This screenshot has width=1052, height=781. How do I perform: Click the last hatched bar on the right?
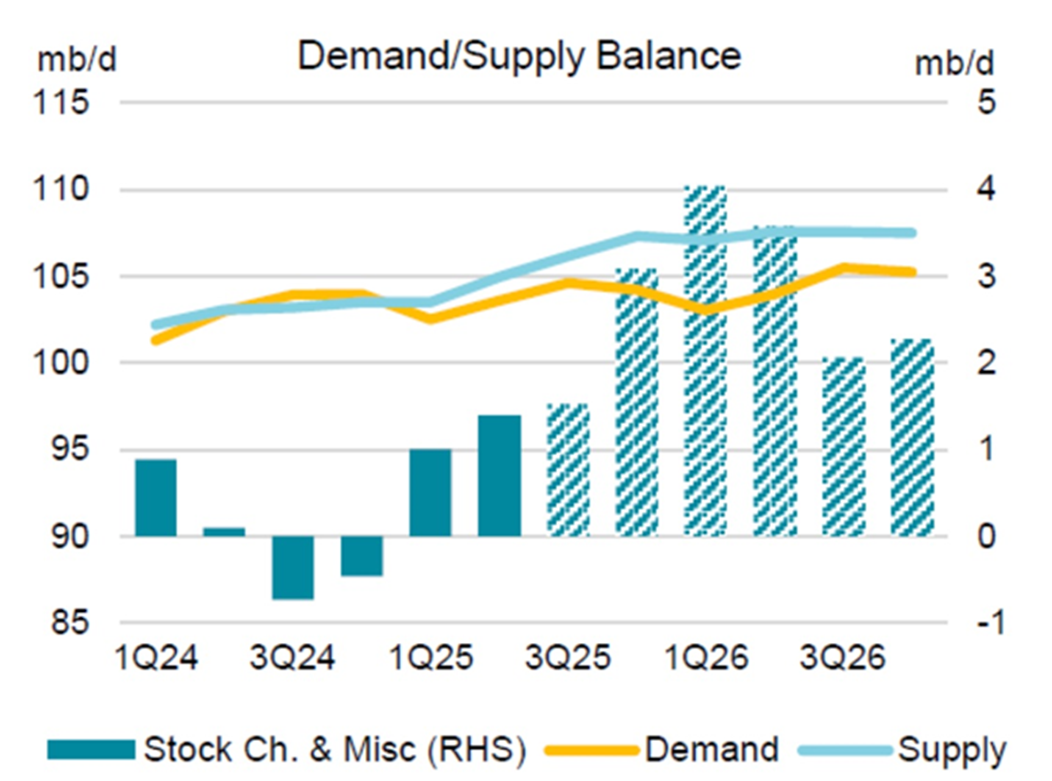(x=911, y=438)
